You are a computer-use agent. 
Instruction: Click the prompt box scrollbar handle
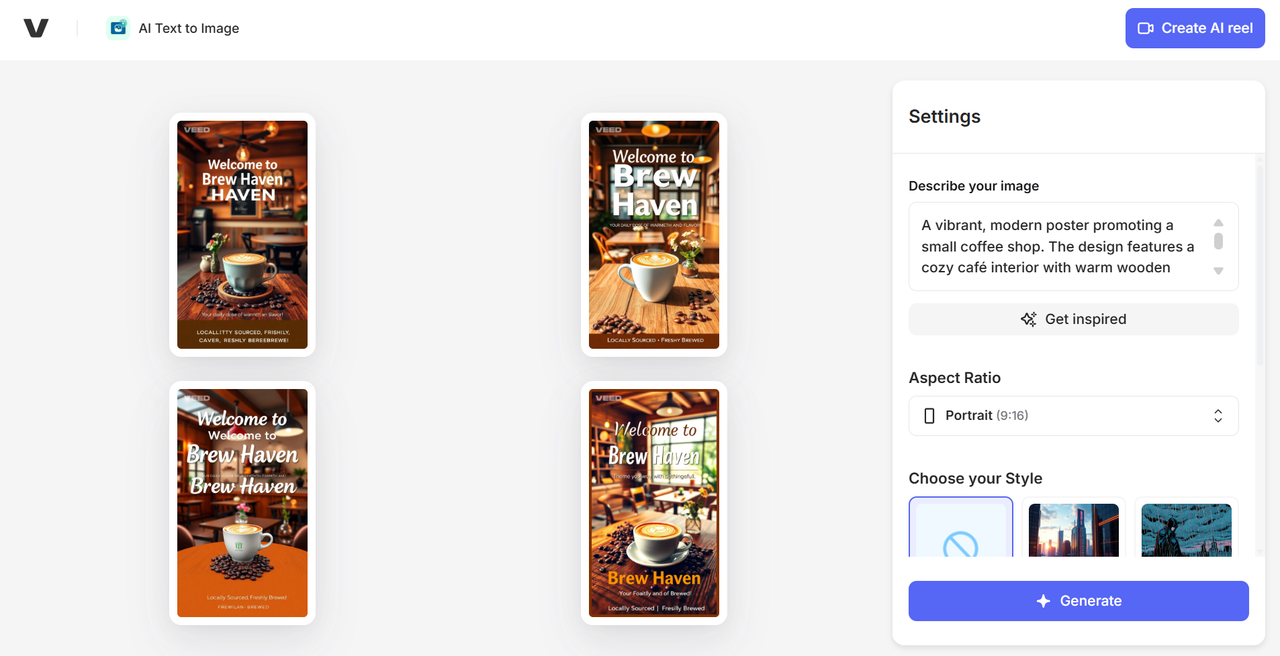[1218, 241]
